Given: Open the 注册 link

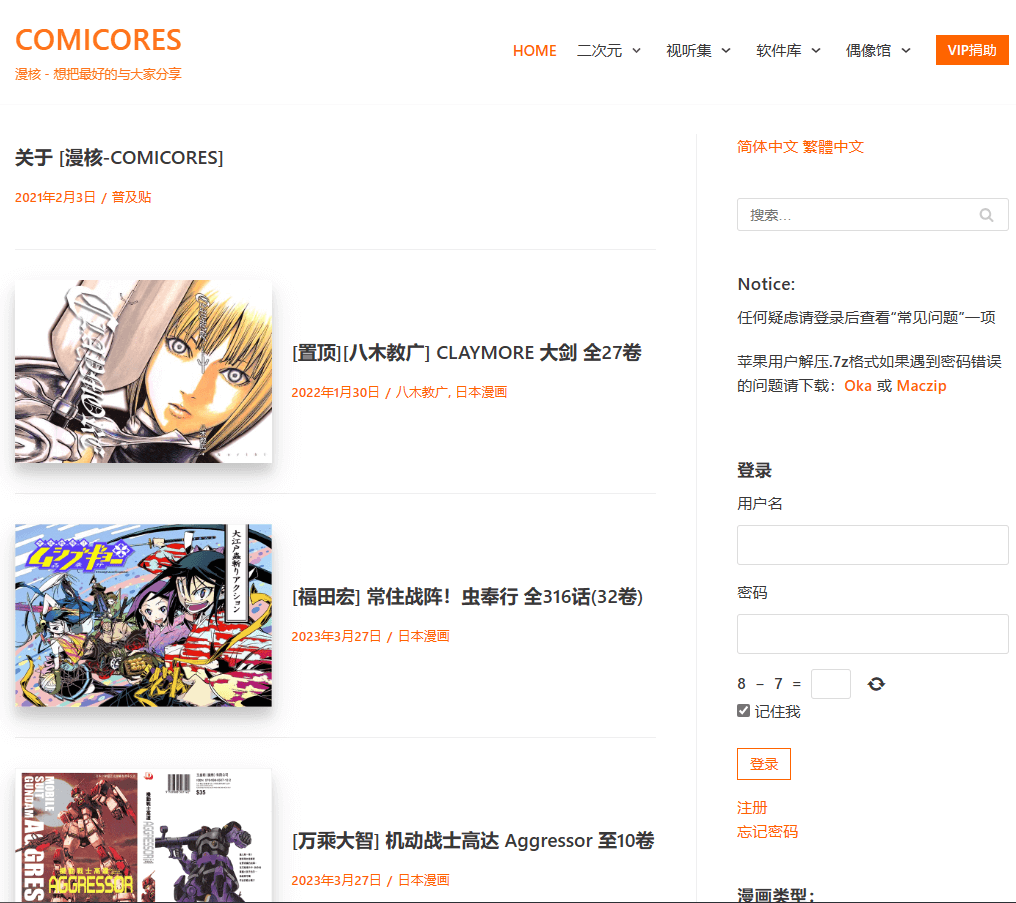Looking at the screenshot, I should 752,808.
